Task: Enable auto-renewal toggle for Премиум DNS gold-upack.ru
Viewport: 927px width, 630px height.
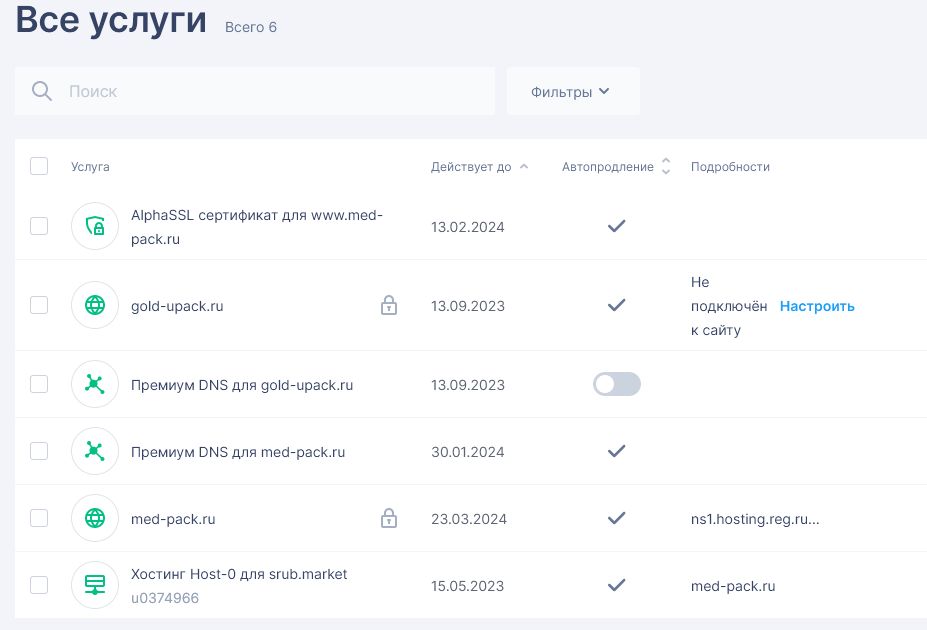Action: [x=616, y=385]
